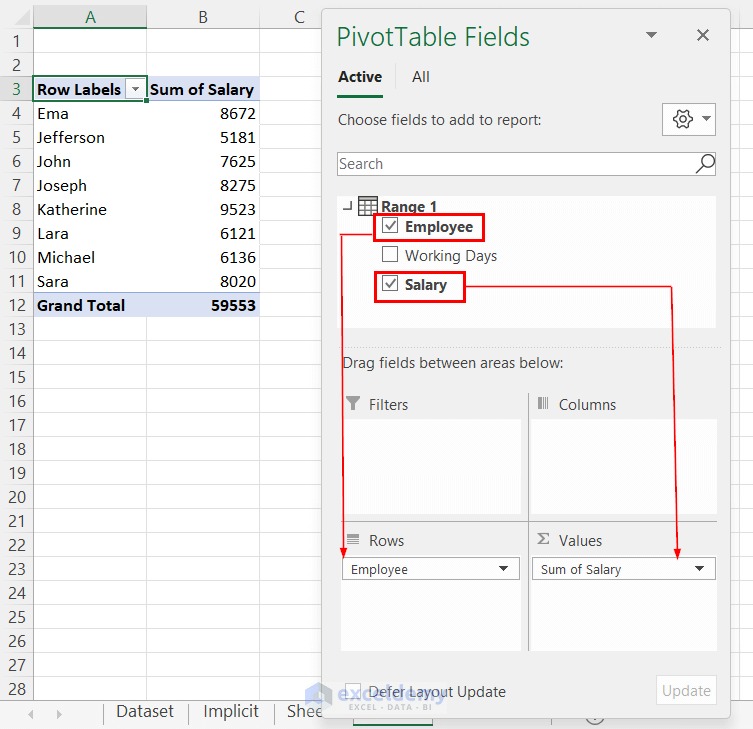Collapse the Range 1 field list
753x729 pixels.
[x=347, y=207]
